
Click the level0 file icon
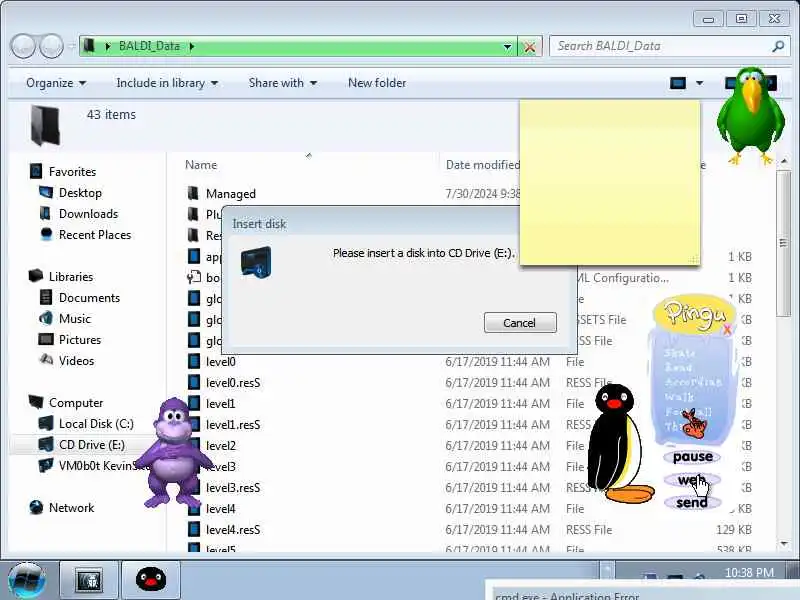point(194,361)
